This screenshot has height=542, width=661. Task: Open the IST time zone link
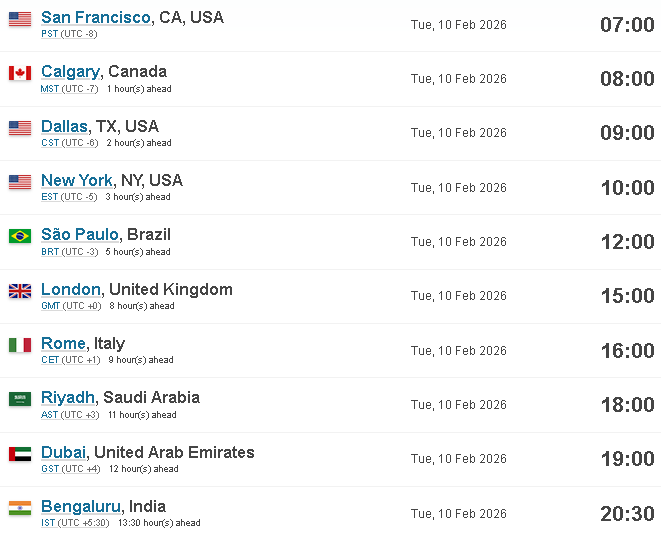pyautogui.click(x=48, y=523)
